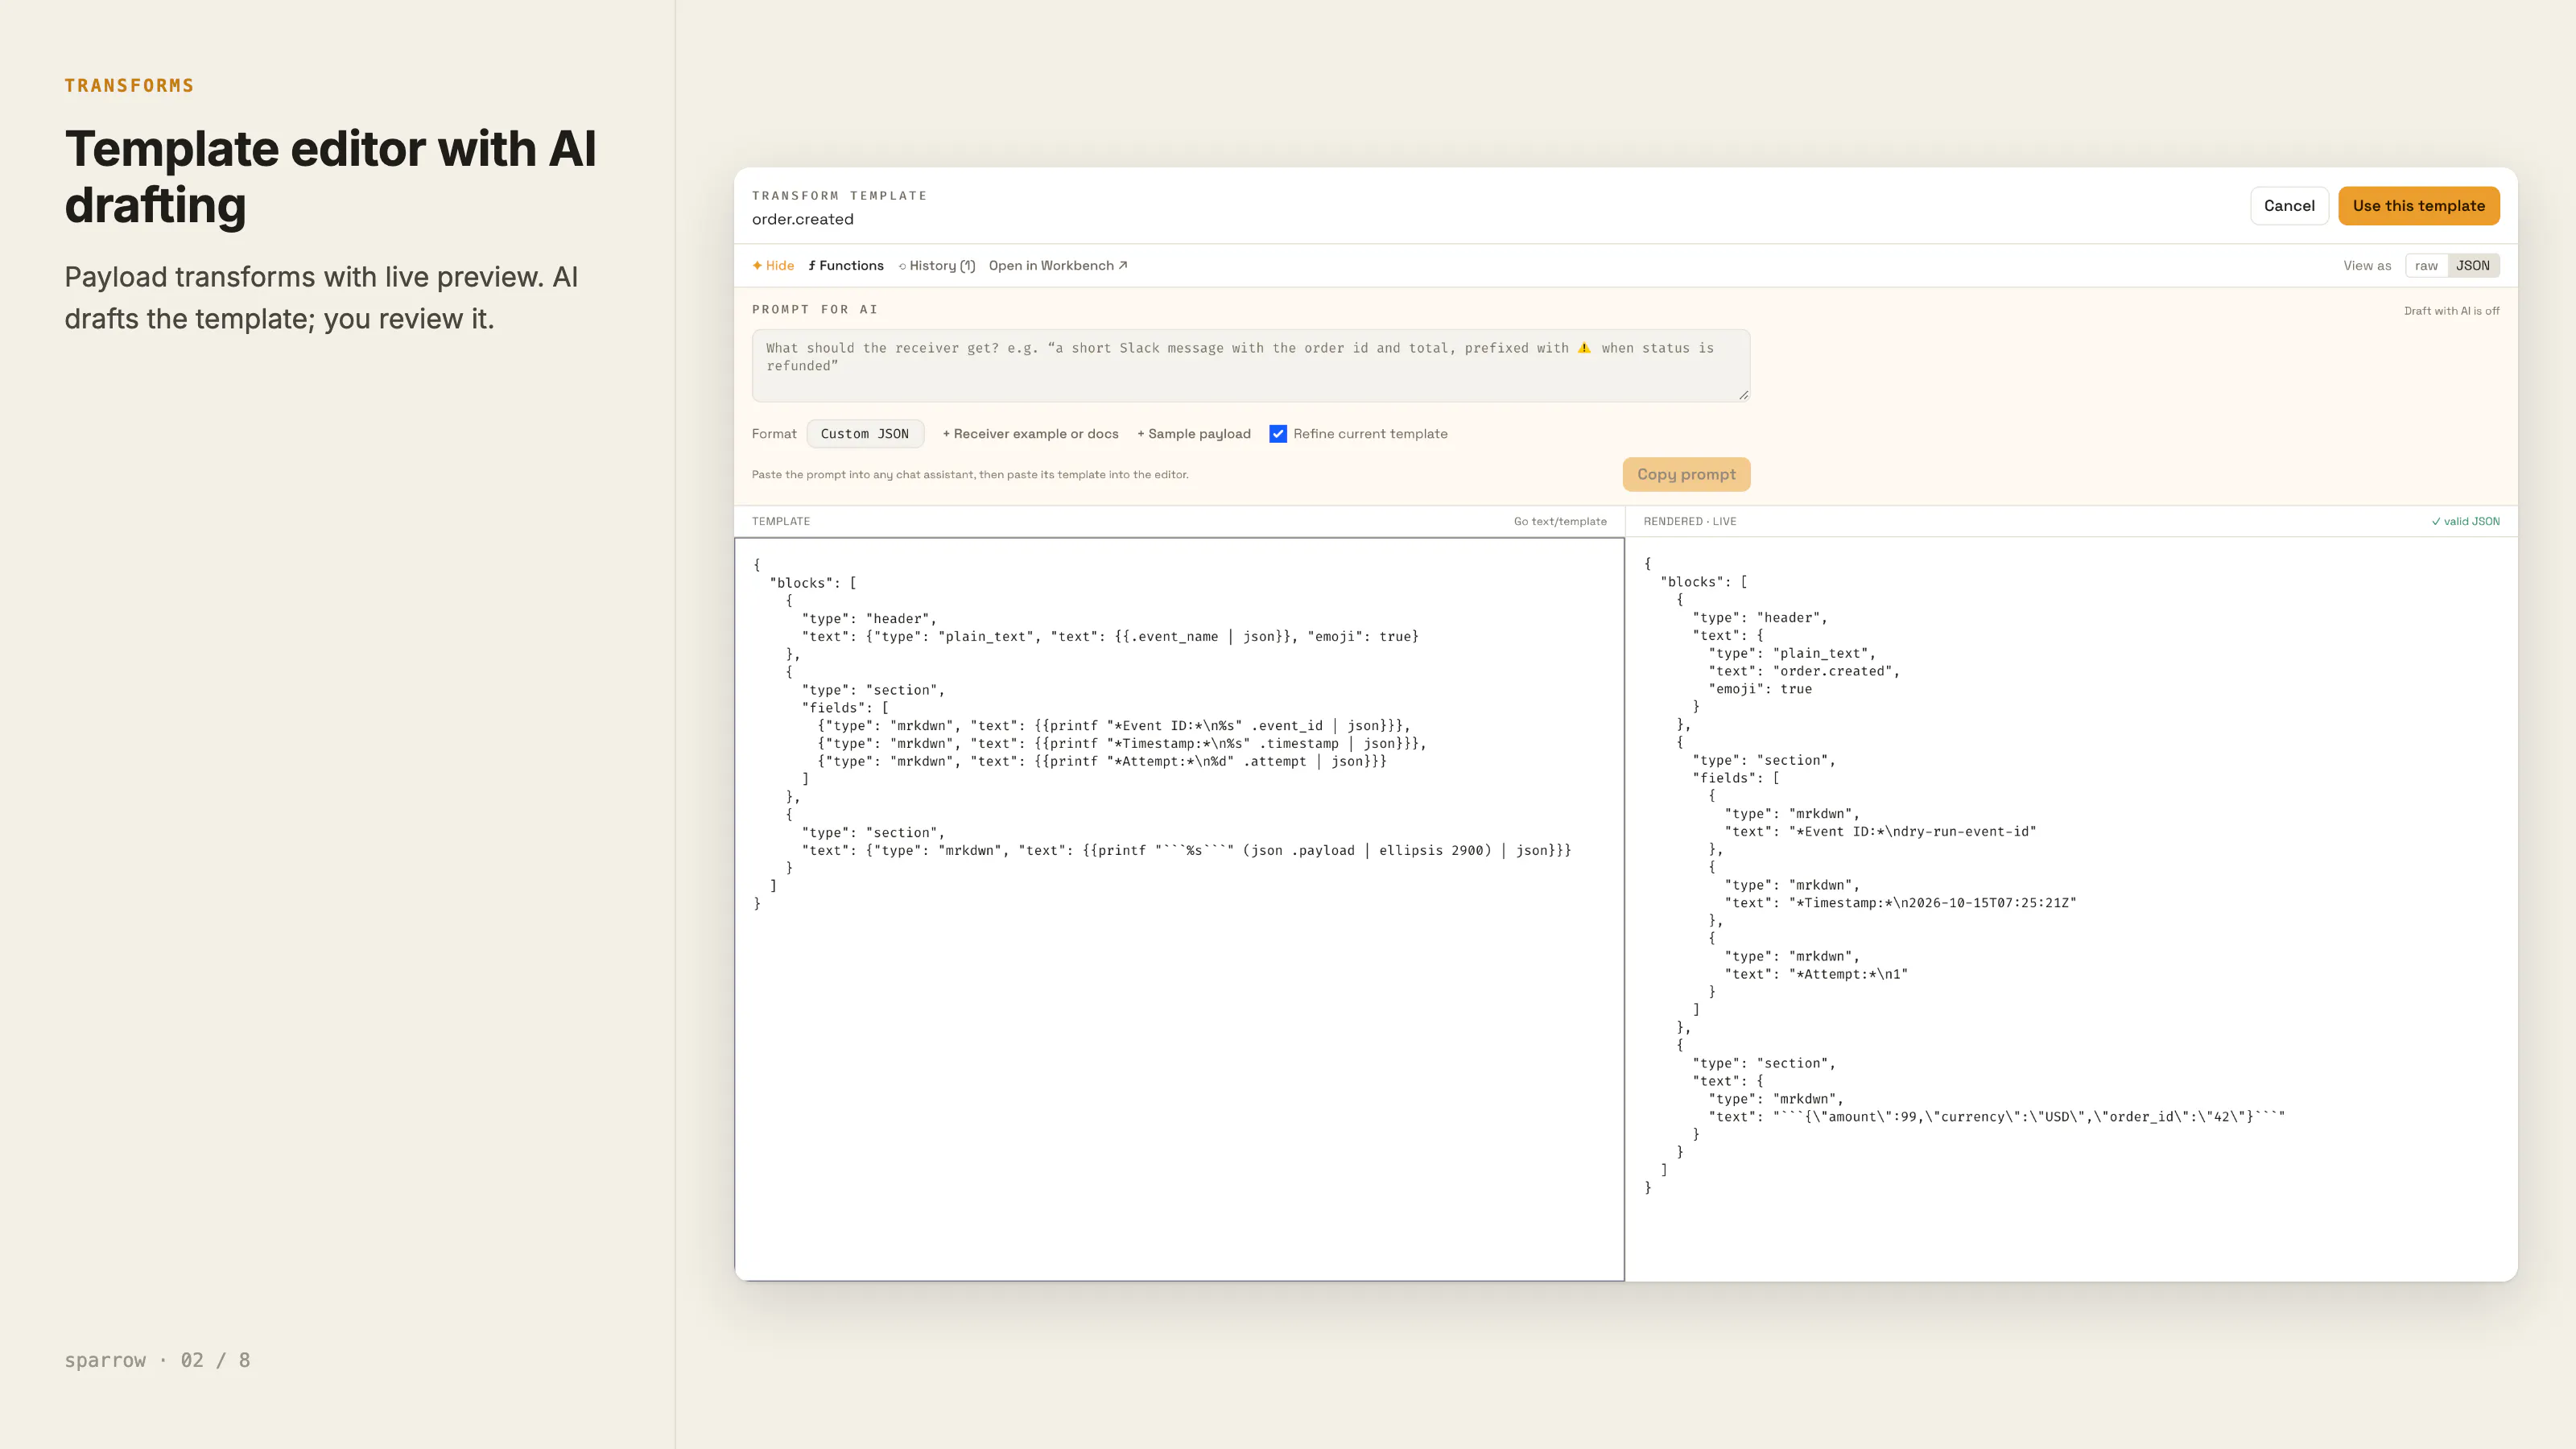Switch view to JSON
Viewport: 2576px width, 1449px height.
pos(2473,265)
